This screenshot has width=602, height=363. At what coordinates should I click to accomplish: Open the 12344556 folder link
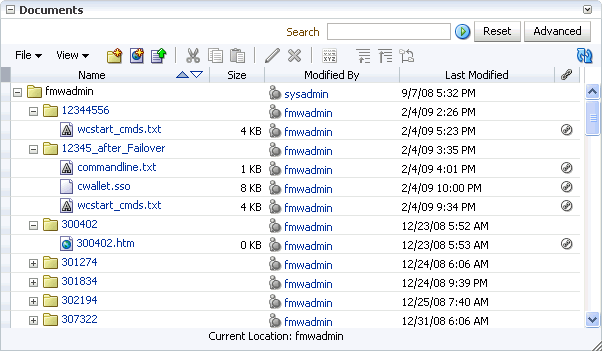coord(85,110)
